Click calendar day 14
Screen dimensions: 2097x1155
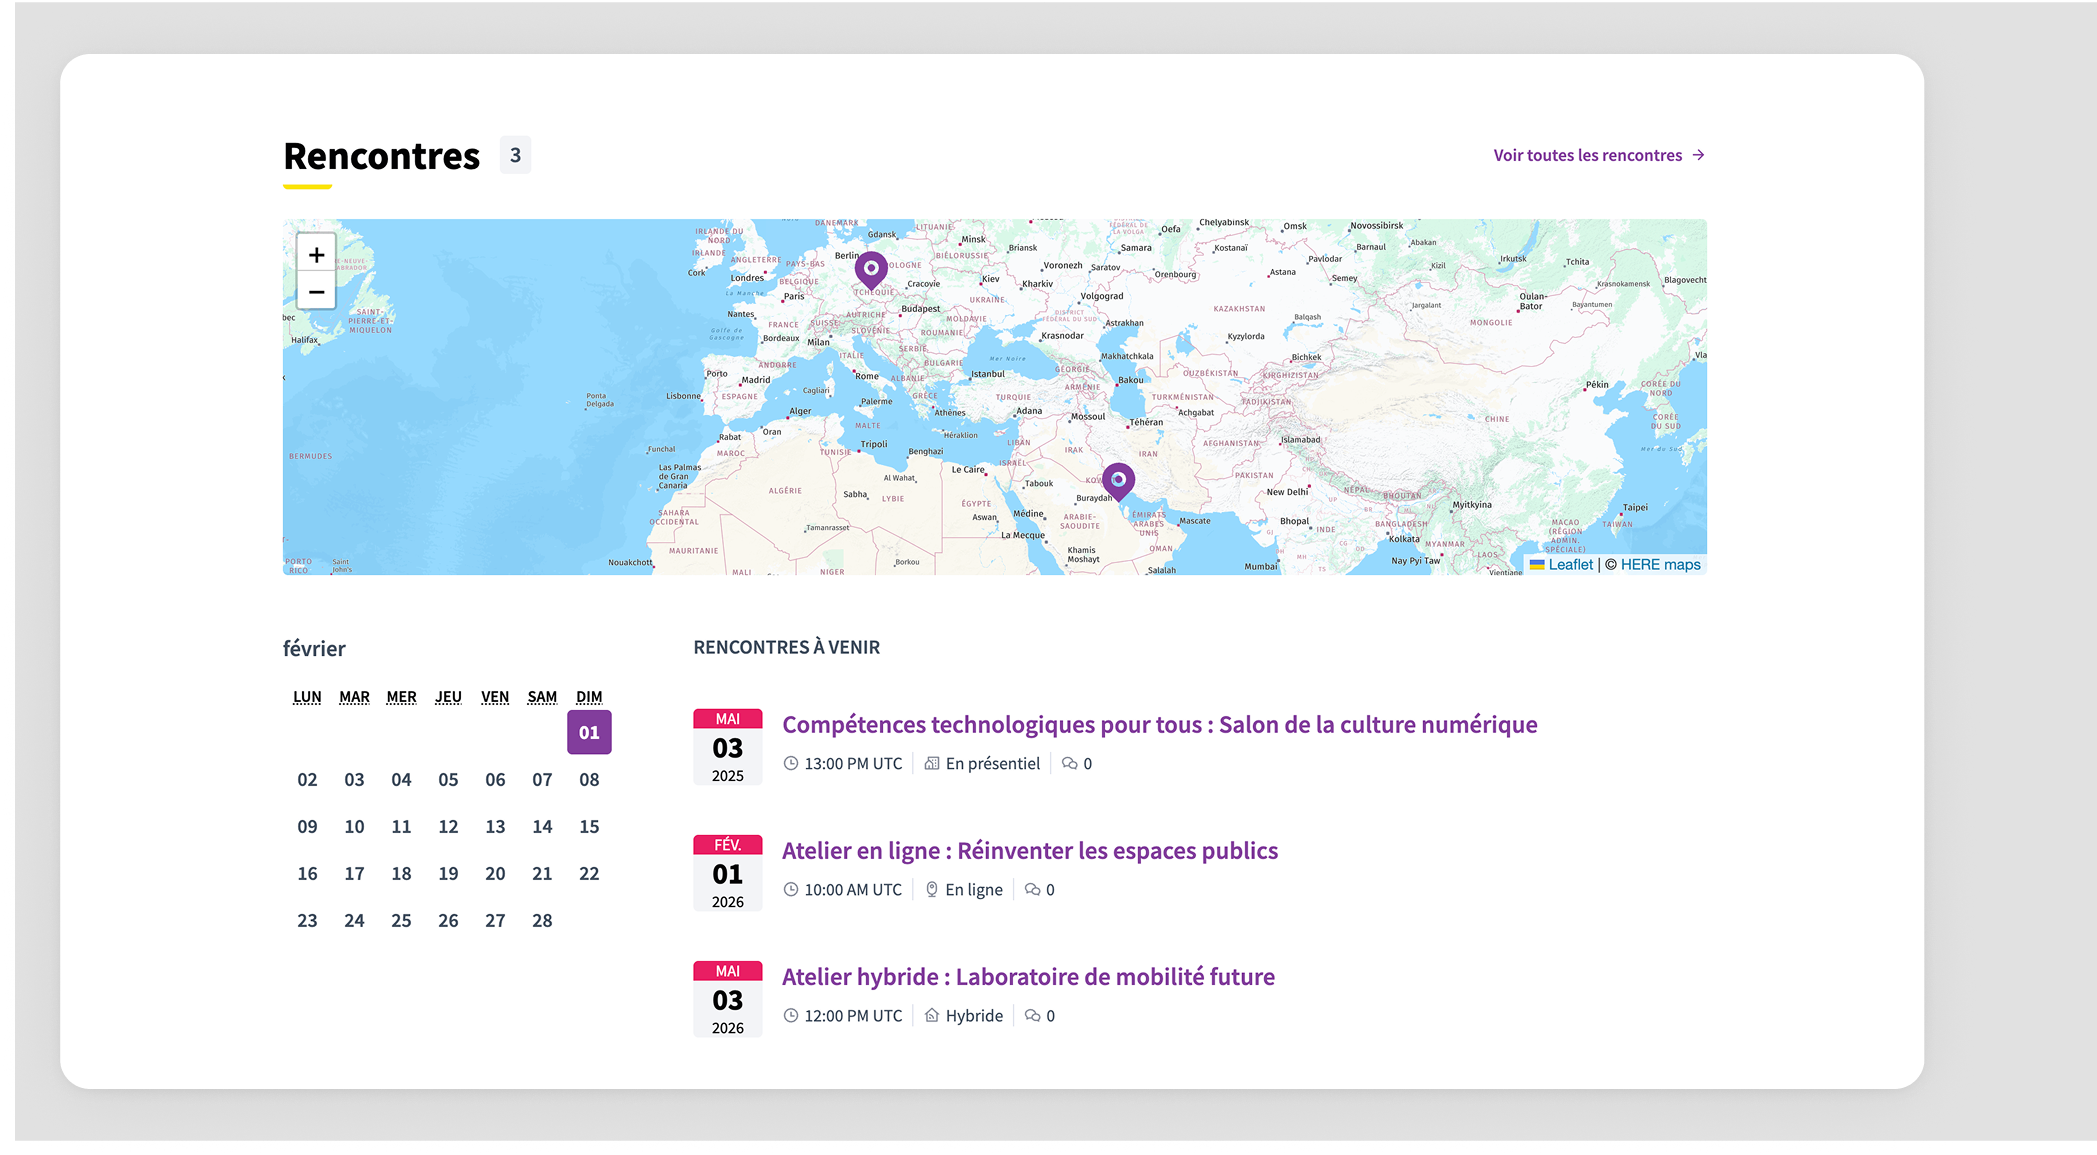pyautogui.click(x=542, y=826)
